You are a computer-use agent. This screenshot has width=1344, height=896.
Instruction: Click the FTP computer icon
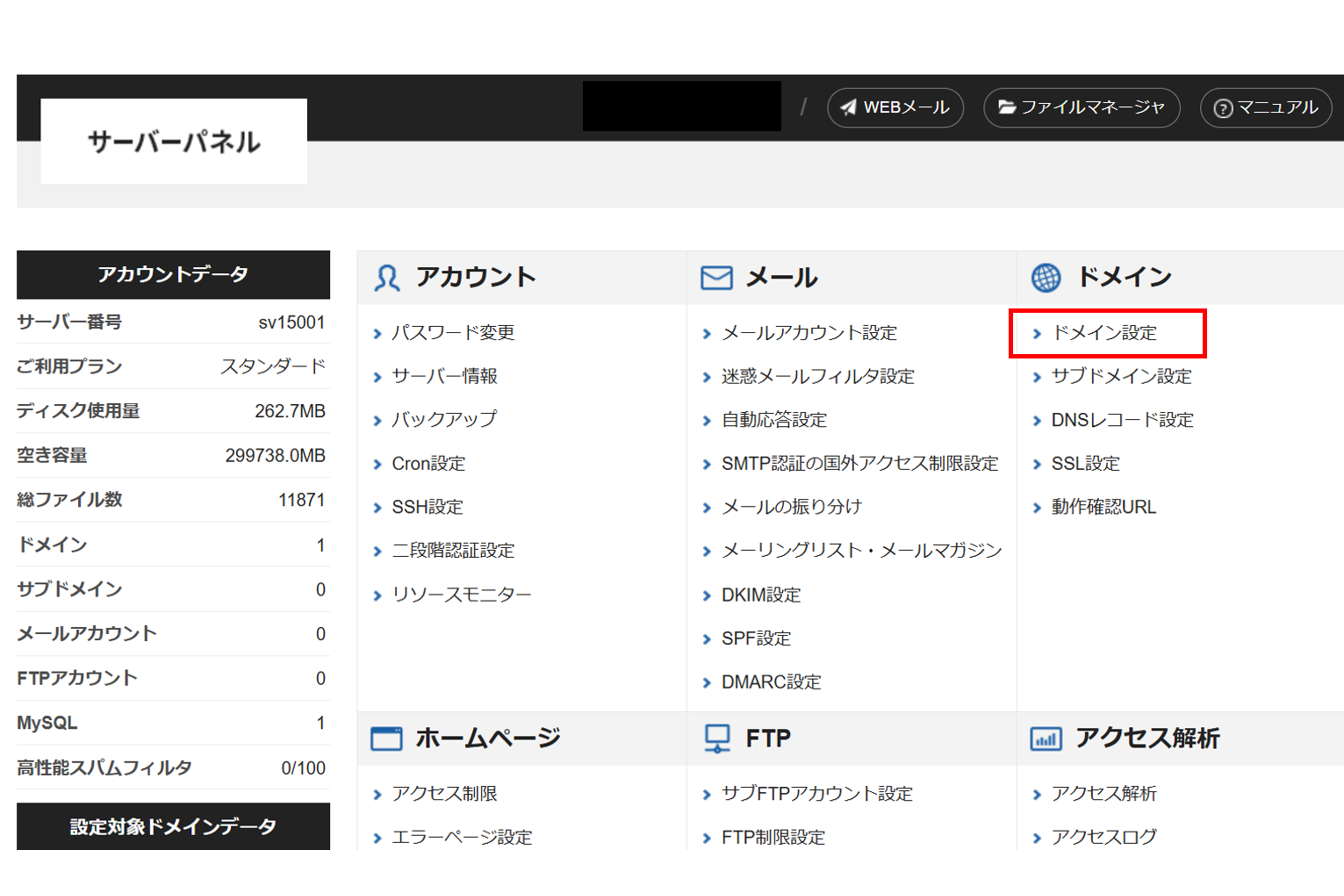click(717, 739)
